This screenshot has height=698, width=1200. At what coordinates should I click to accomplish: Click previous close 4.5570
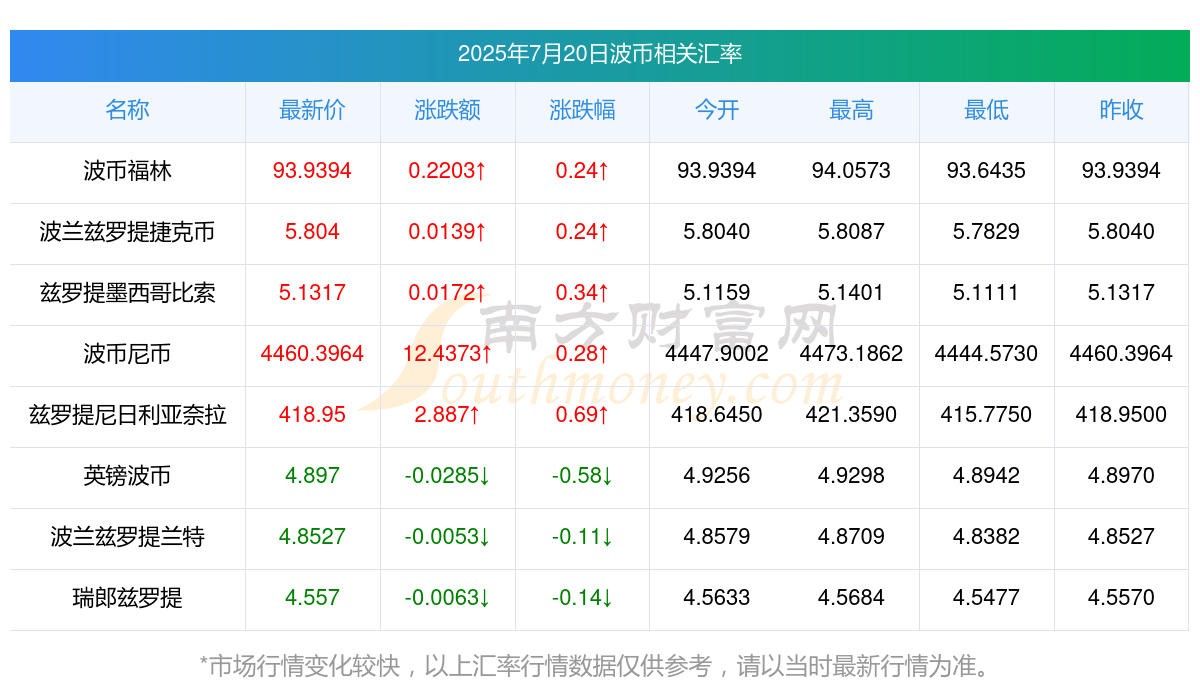[1121, 598]
